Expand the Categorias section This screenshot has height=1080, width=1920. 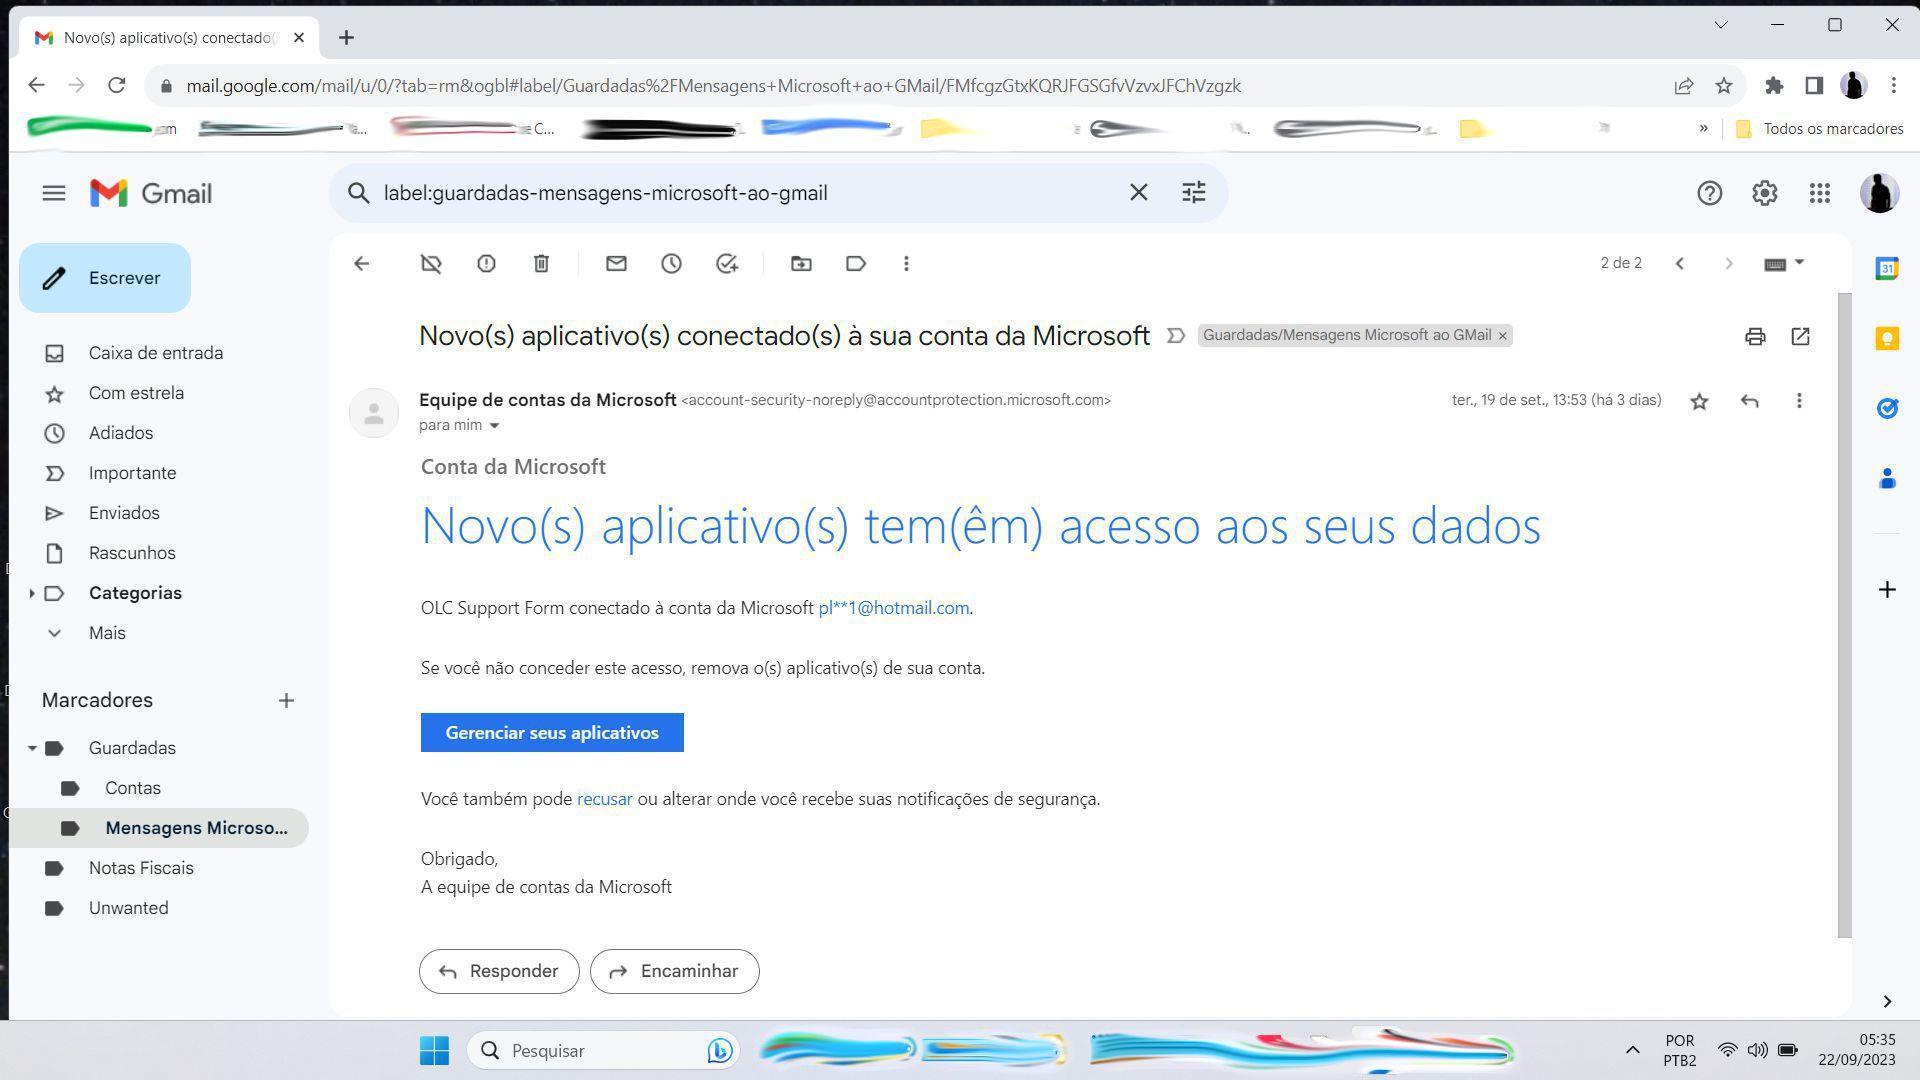[x=32, y=594]
